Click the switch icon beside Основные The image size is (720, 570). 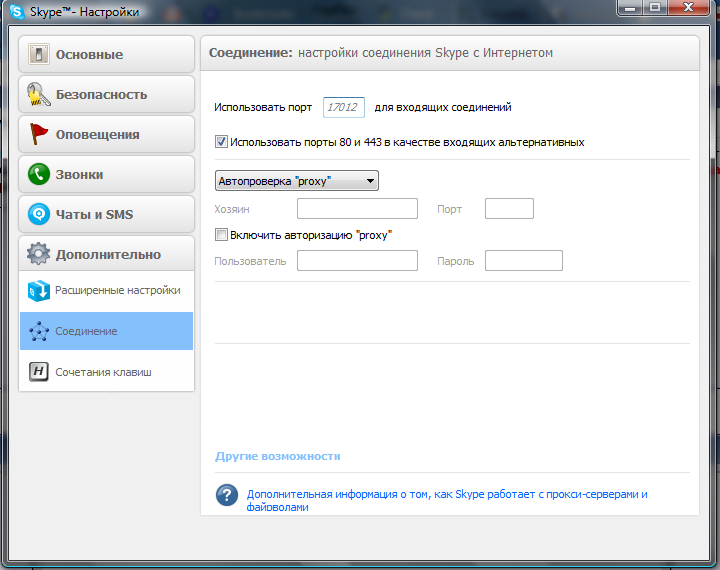click(39, 54)
